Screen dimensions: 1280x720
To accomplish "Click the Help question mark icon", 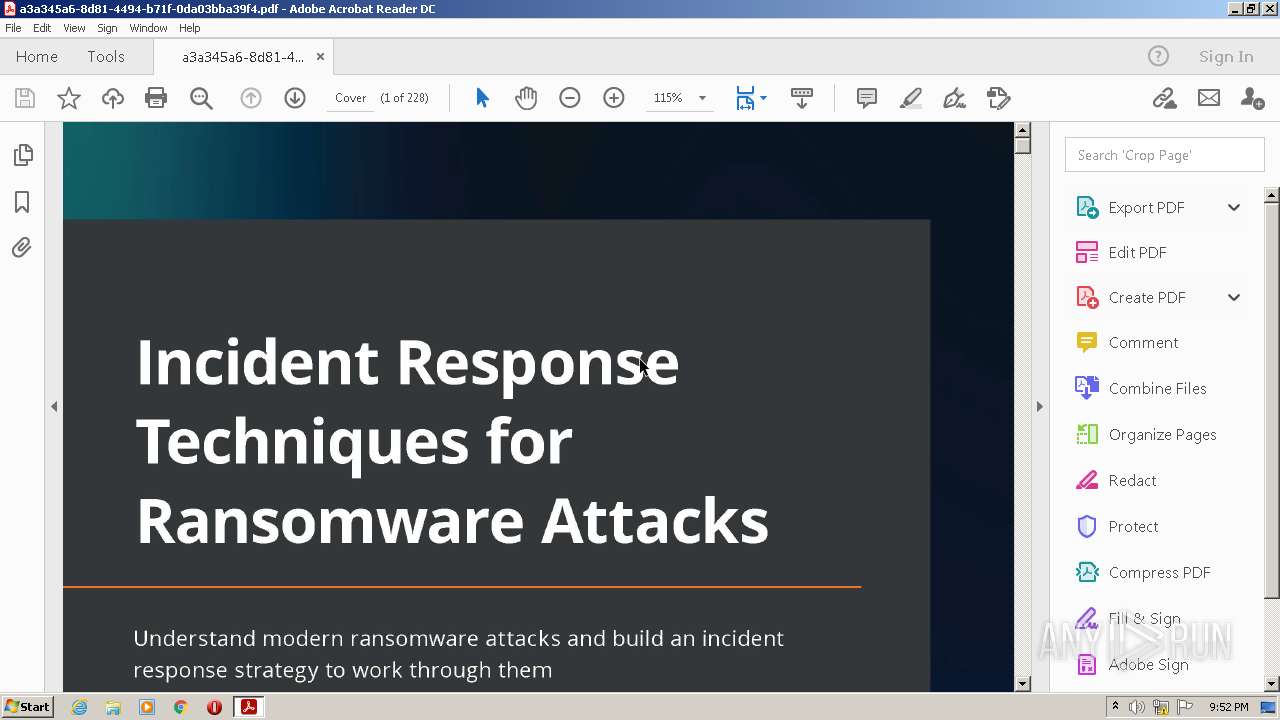I will [x=1158, y=57].
